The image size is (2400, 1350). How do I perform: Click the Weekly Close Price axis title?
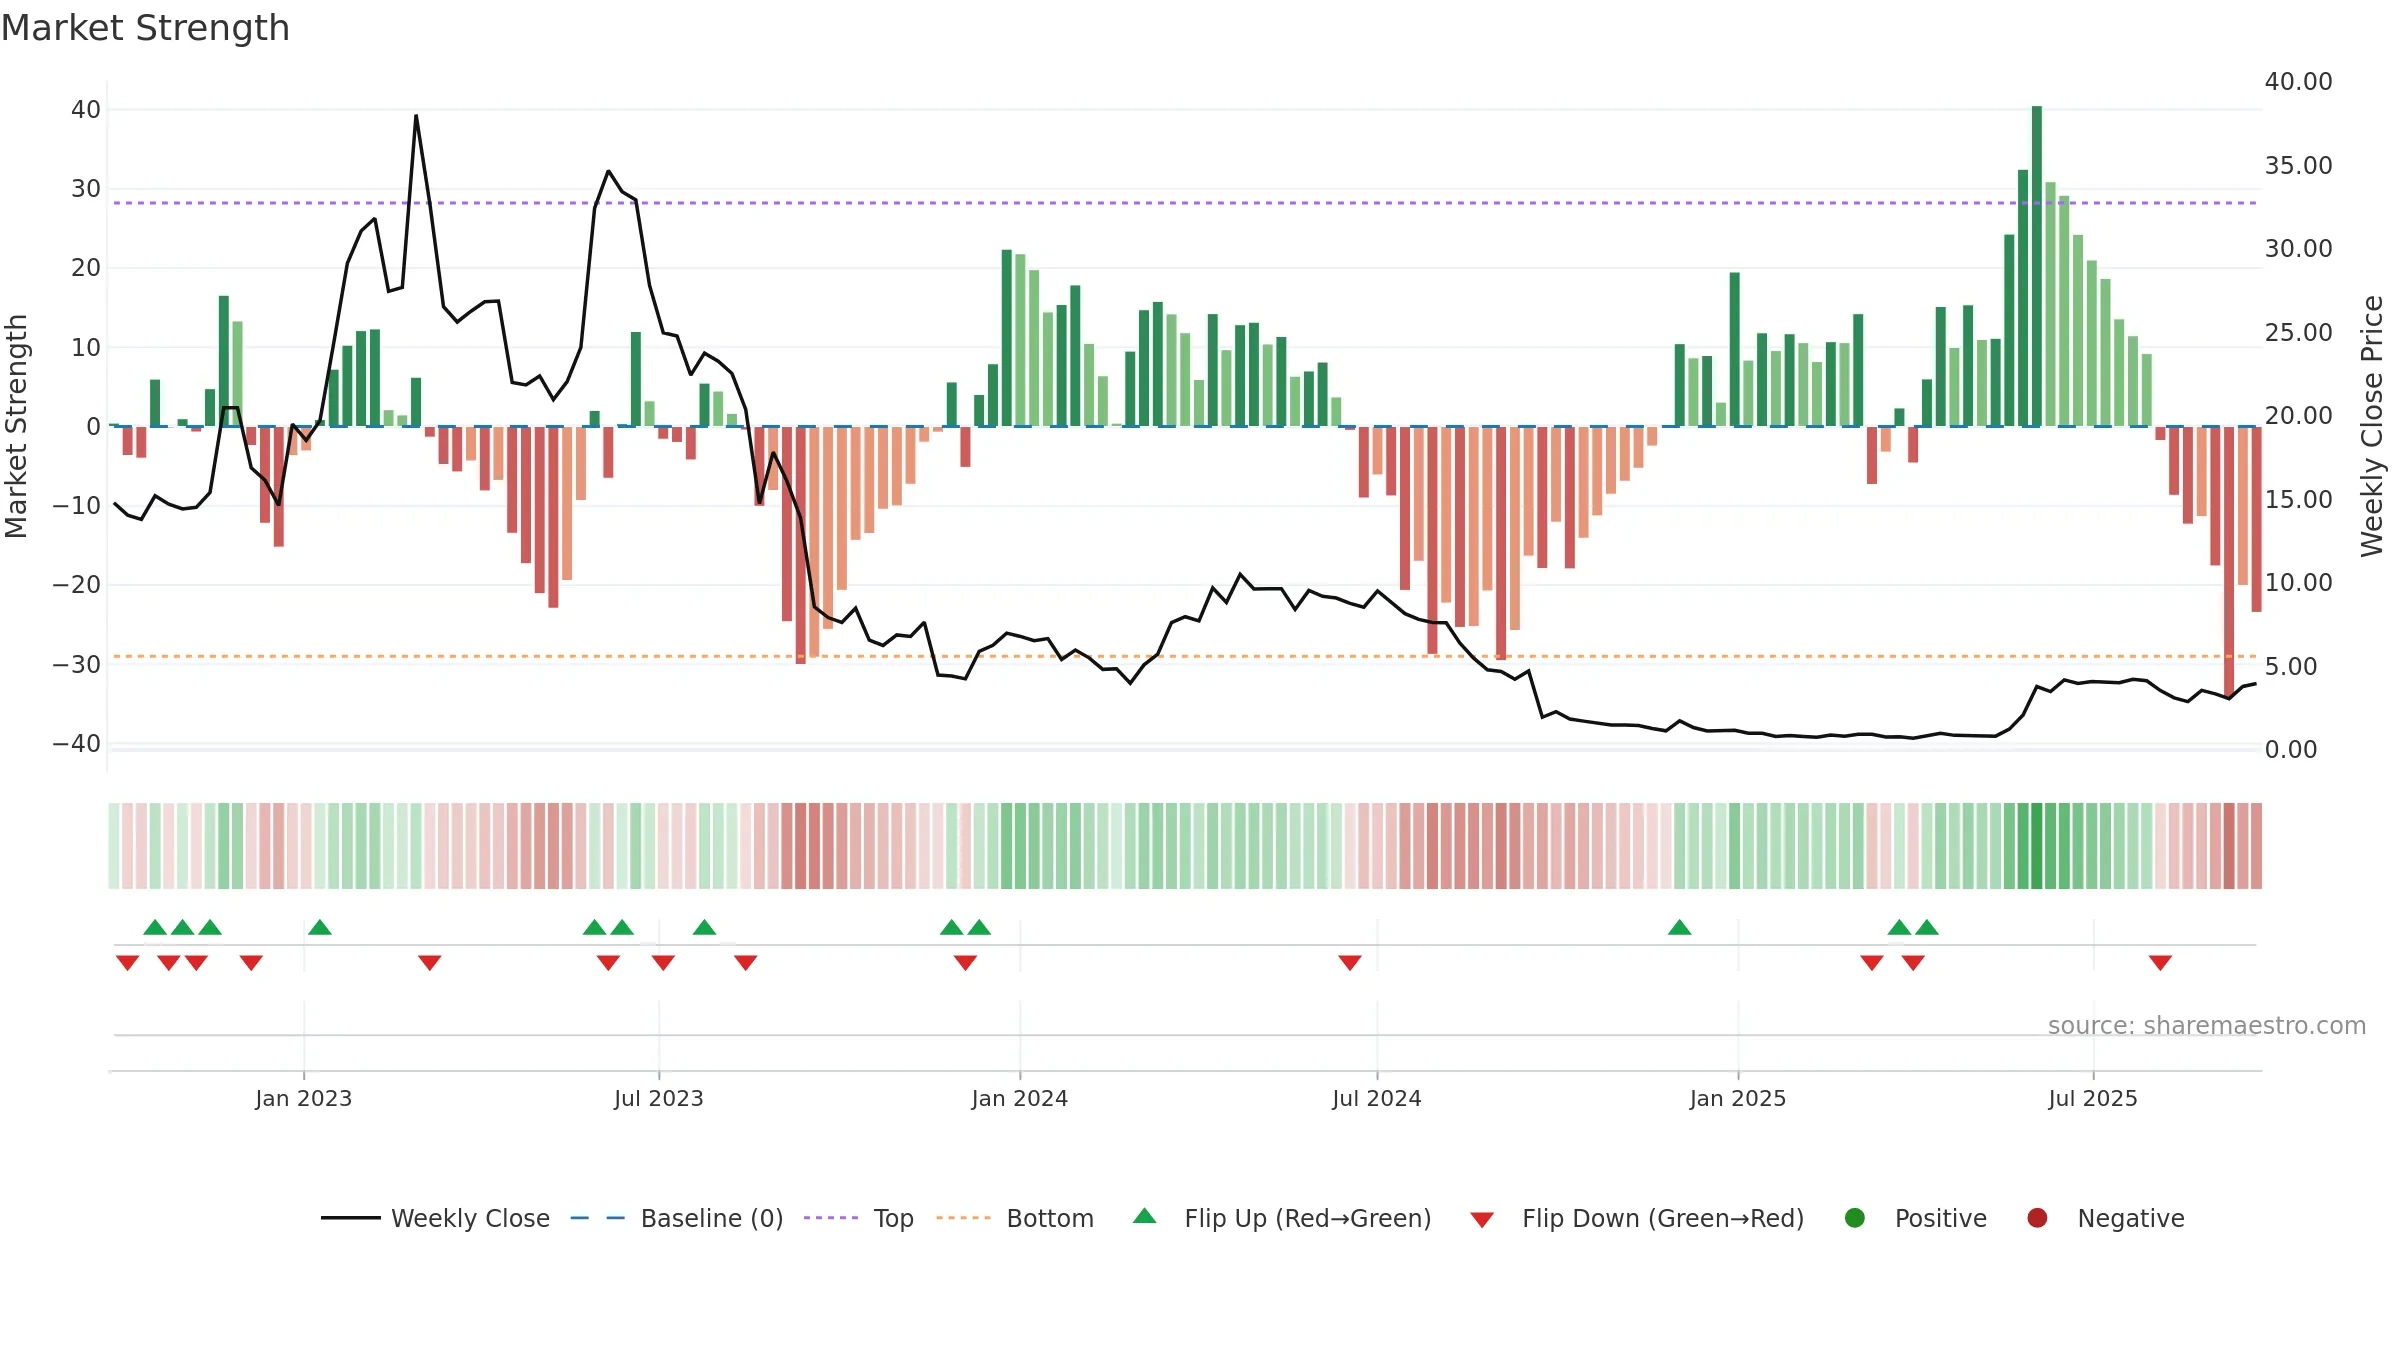click(x=2372, y=426)
